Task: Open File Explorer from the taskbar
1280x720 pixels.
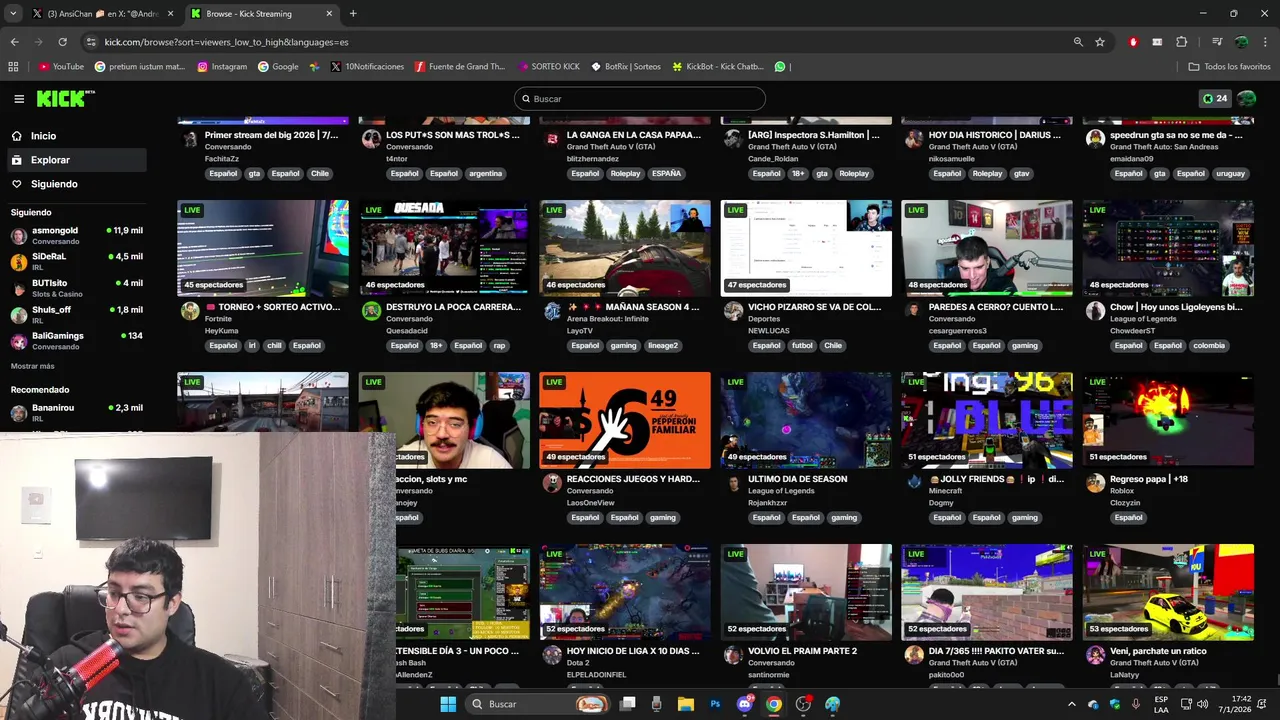Action: (x=685, y=704)
